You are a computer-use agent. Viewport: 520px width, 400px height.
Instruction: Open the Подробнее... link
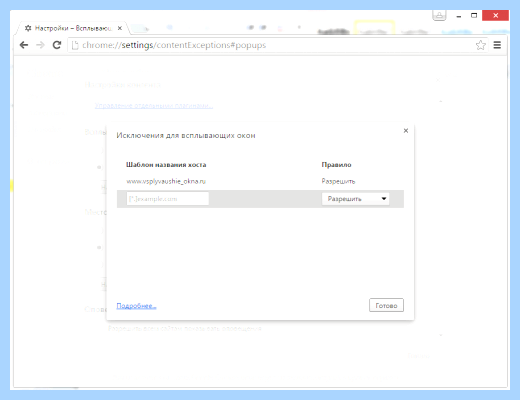(136, 306)
